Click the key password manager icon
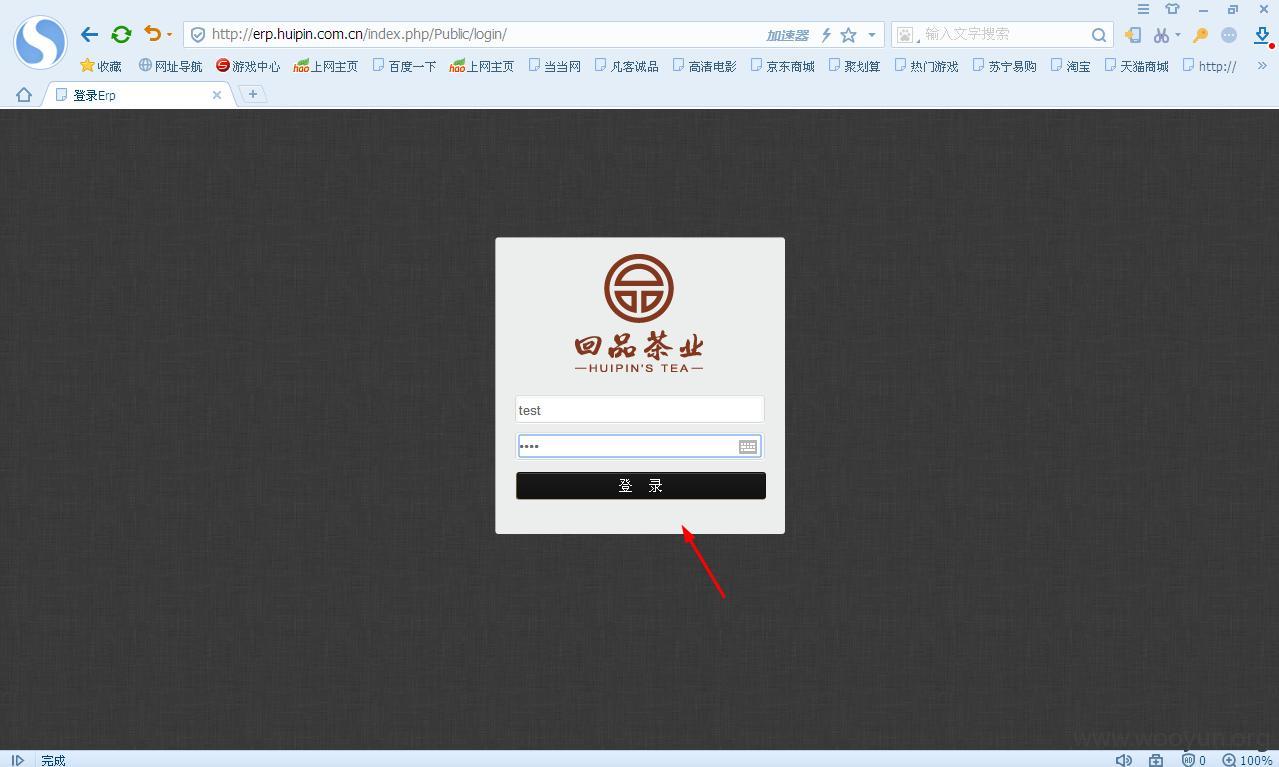The width and height of the screenshot is (1279, 767). 1201,35
